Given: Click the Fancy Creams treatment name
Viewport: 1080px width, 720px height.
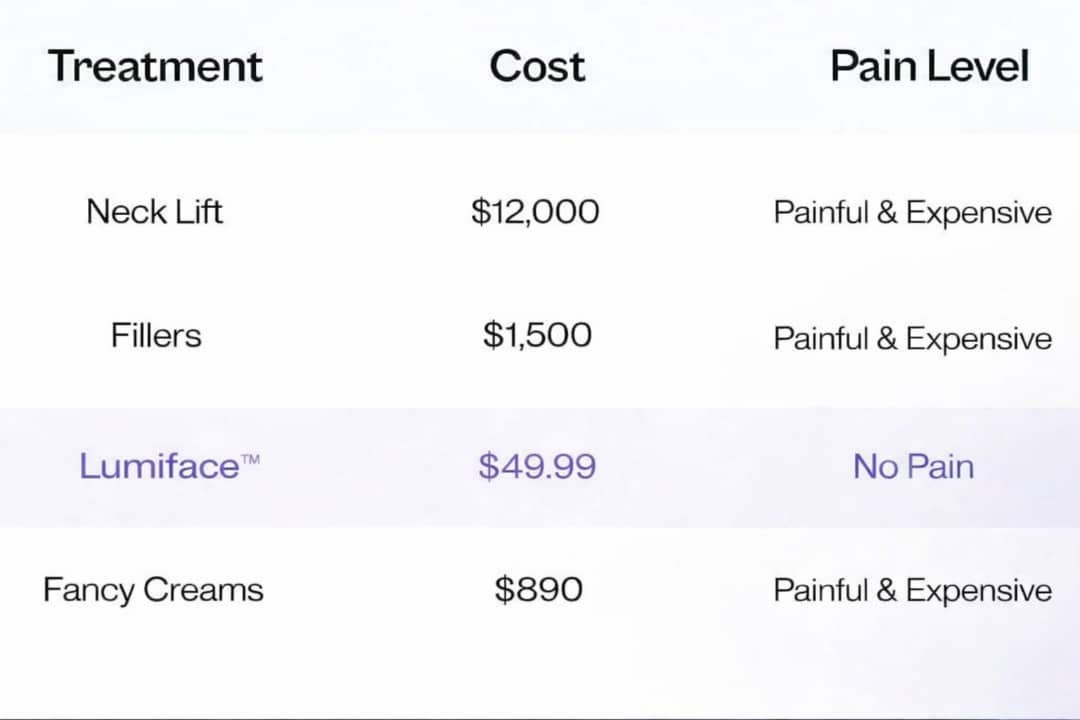Looking at the screenshot, I should point(153,590).
